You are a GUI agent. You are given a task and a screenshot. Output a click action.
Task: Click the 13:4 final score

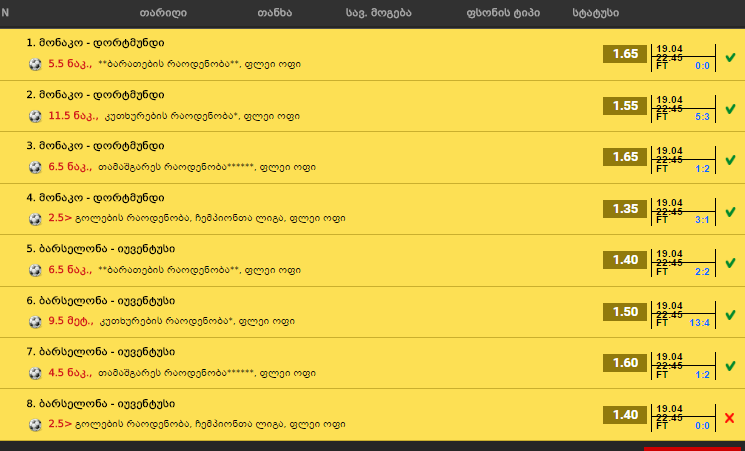pos(699,323)
